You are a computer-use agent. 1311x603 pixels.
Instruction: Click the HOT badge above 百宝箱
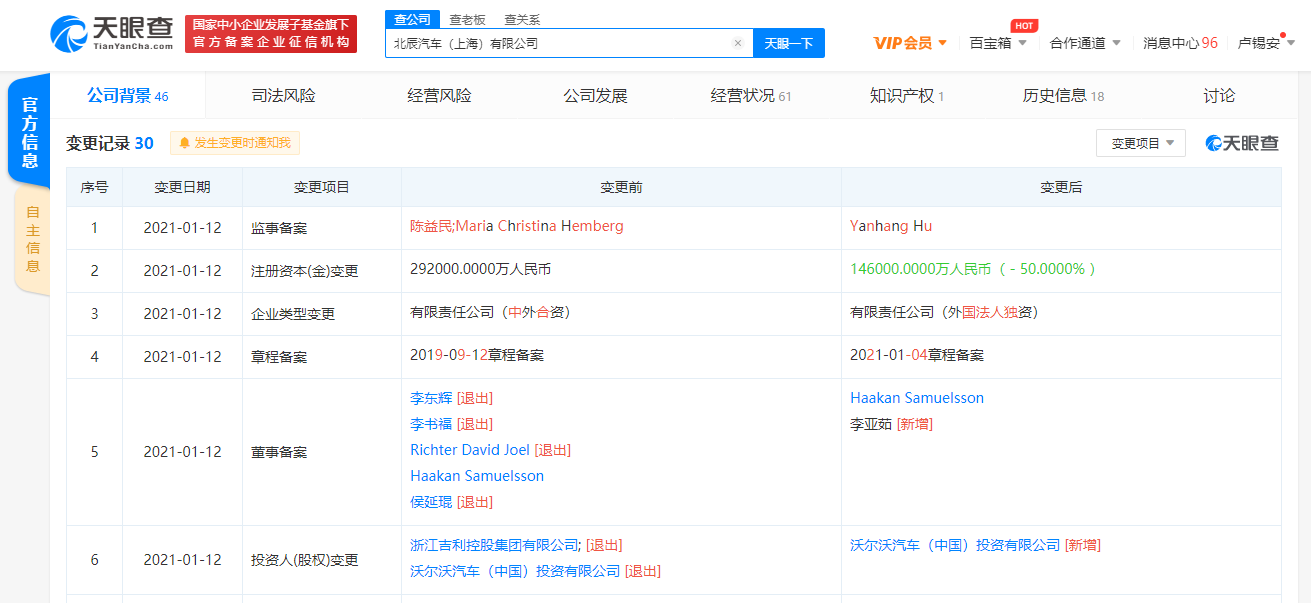[1023, 26]
